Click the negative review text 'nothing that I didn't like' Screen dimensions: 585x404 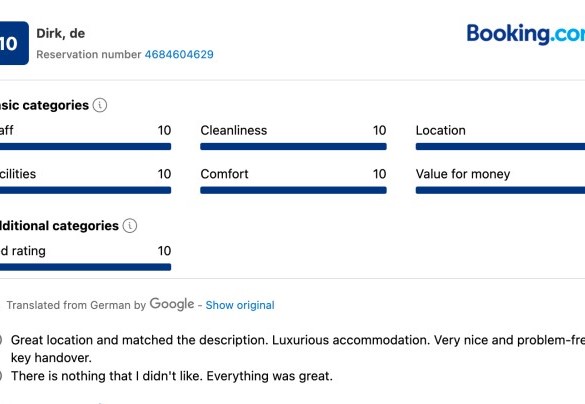pos(172,376)
